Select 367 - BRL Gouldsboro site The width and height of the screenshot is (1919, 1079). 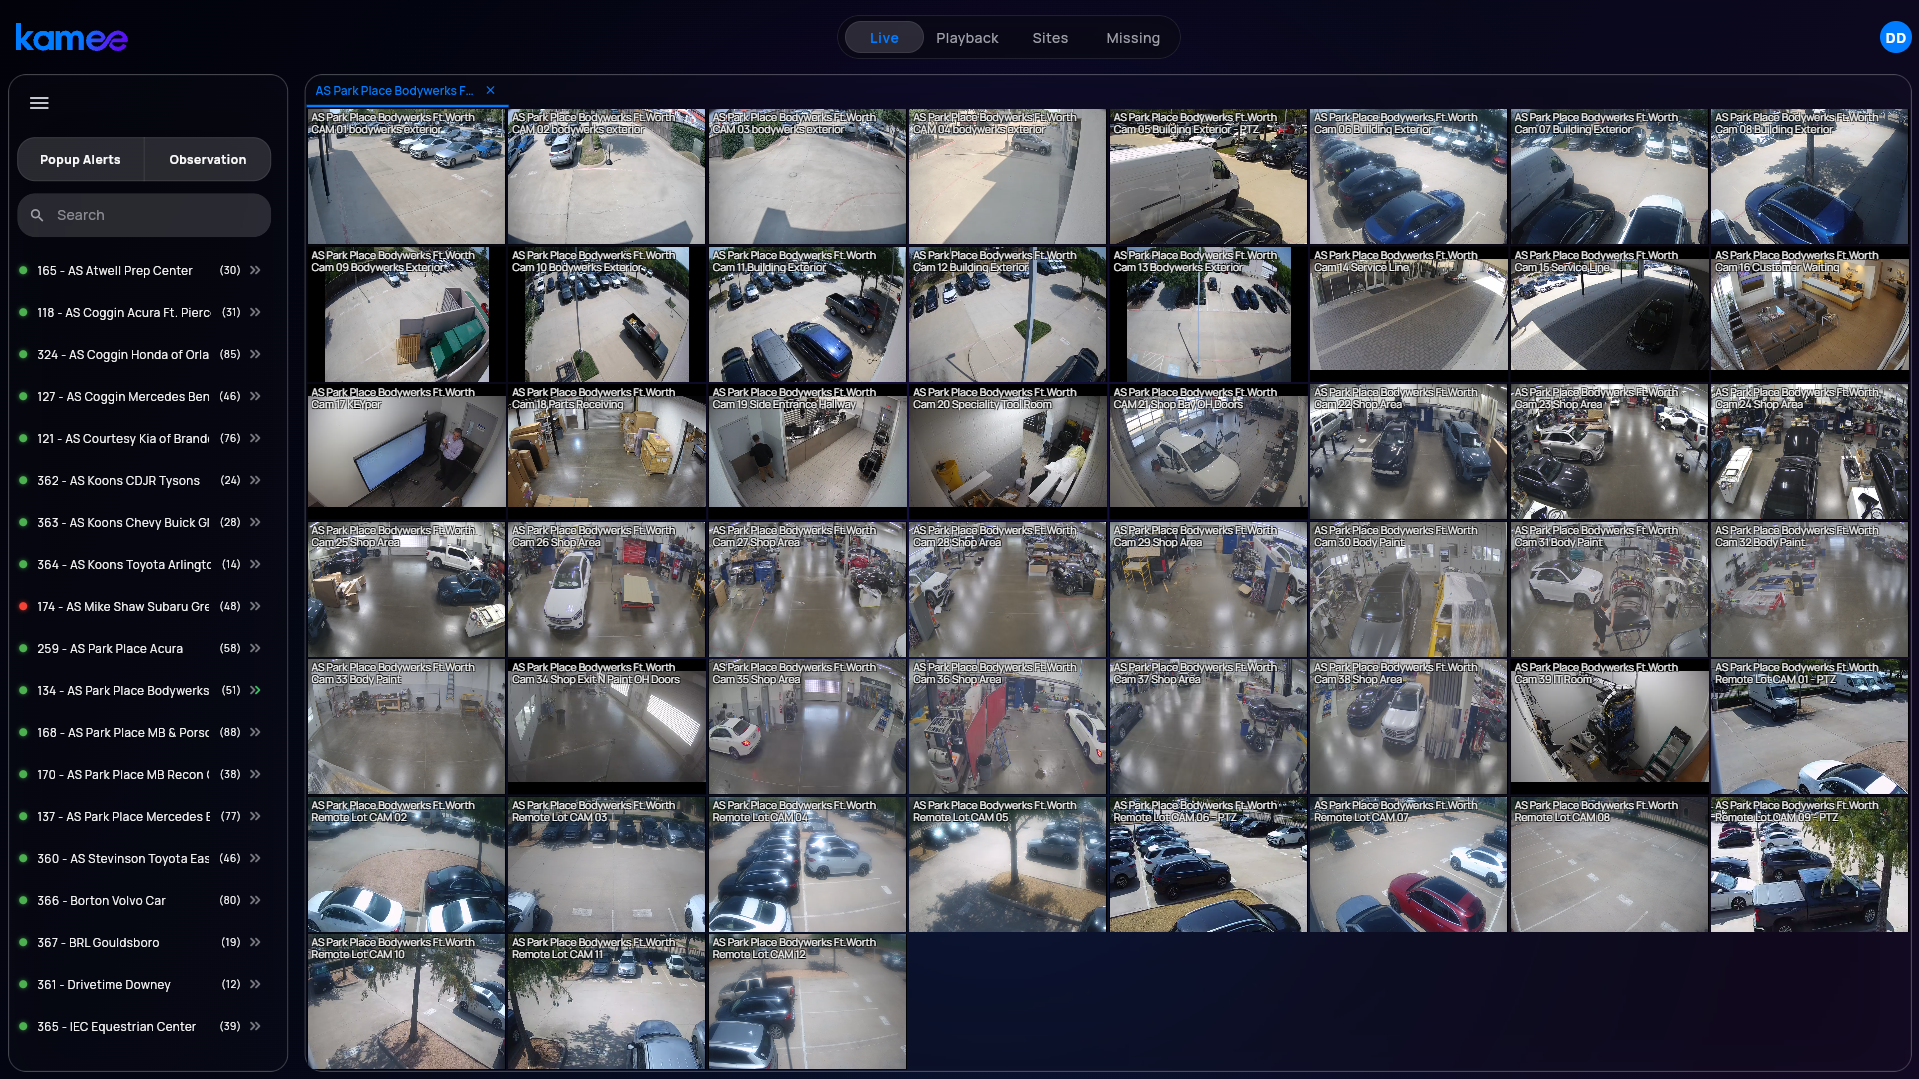coord(98,942)
